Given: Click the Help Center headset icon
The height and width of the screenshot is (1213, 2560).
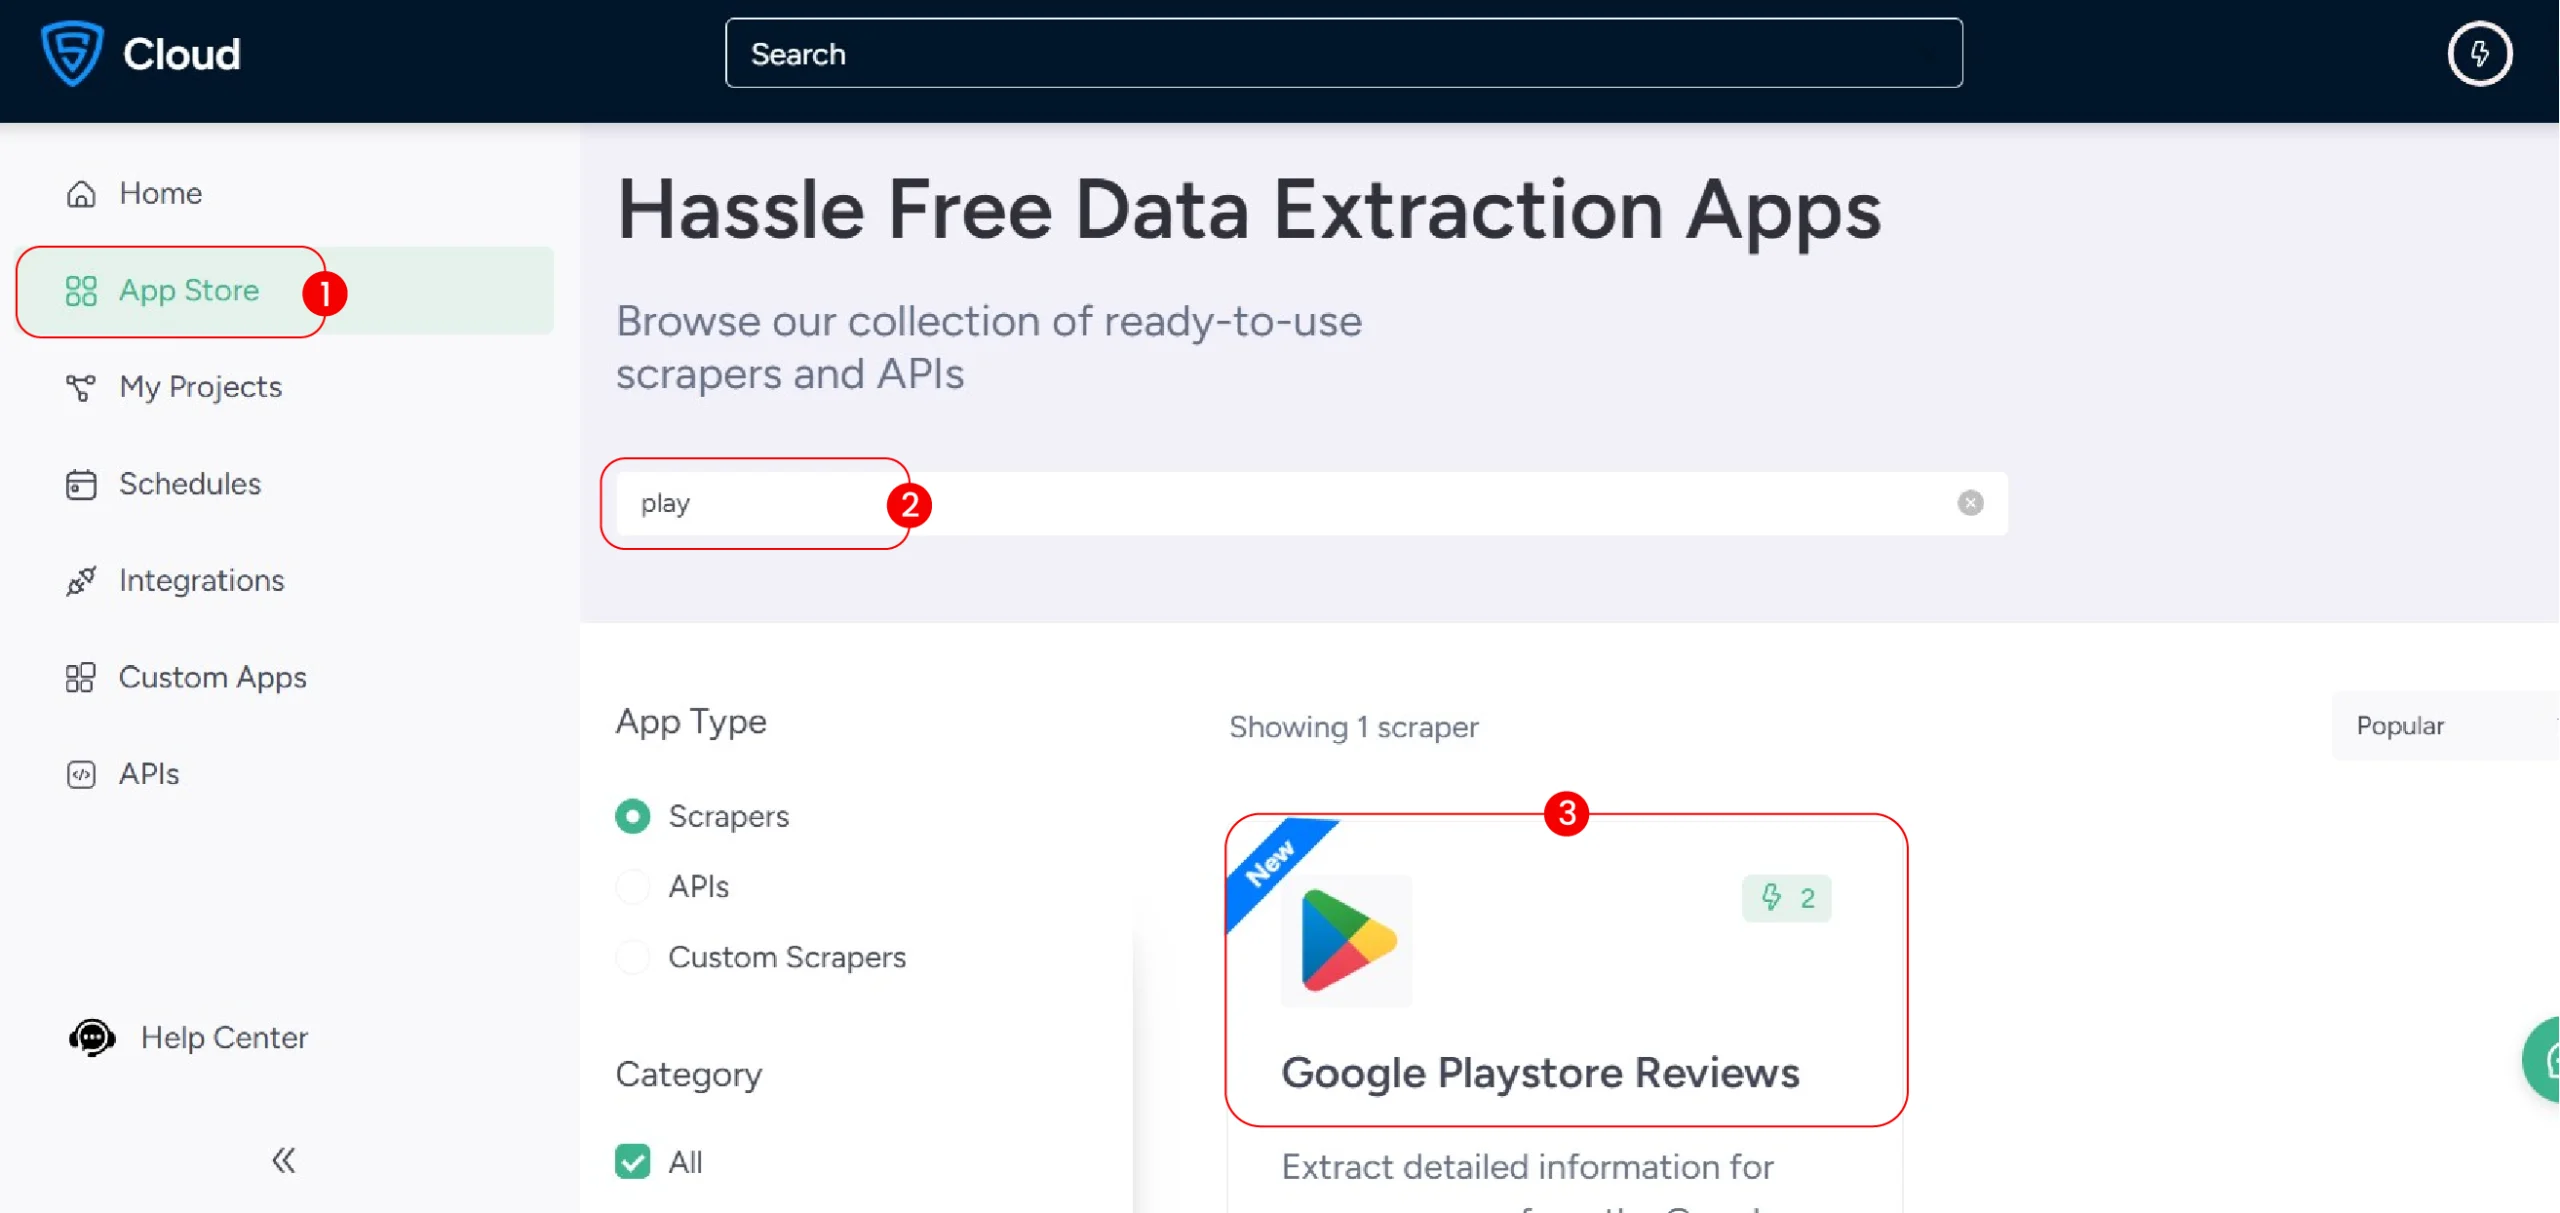Looking at the screenshot, I should click(92, 1037).
